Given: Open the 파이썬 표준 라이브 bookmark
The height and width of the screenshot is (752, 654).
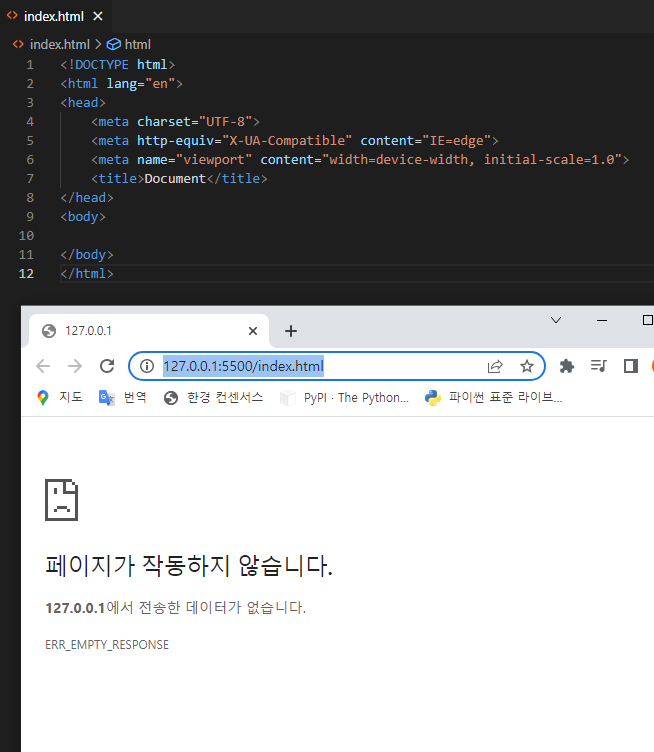Looking at the screenshot, I should 493,398.
